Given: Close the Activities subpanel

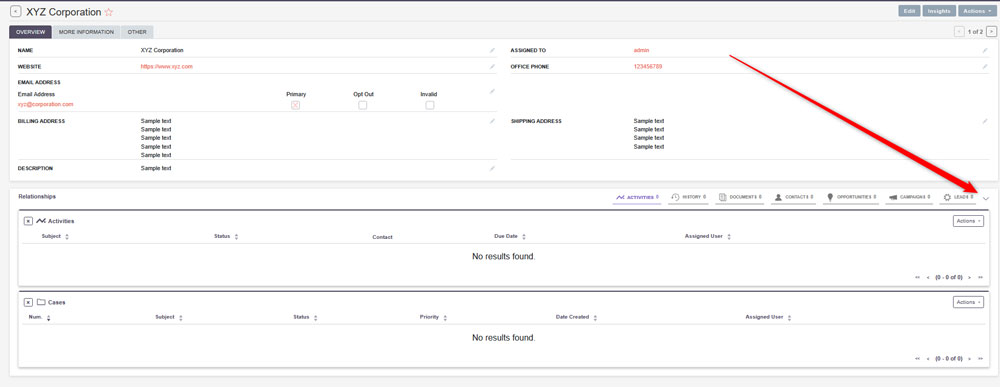Looking at the screenshot, I should click(x=28, y=221).
